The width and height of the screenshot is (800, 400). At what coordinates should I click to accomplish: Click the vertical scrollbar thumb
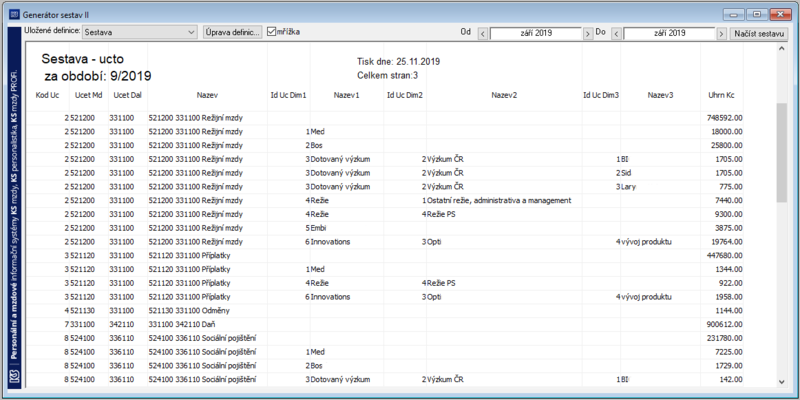click(781, 153)
